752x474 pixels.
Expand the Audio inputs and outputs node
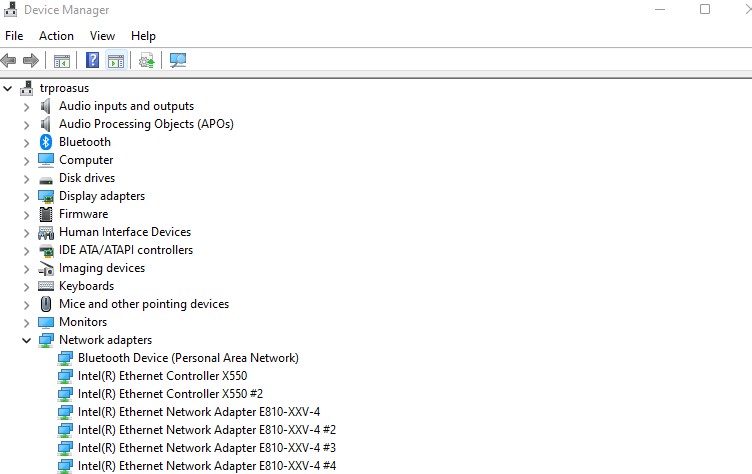[27, 106]
